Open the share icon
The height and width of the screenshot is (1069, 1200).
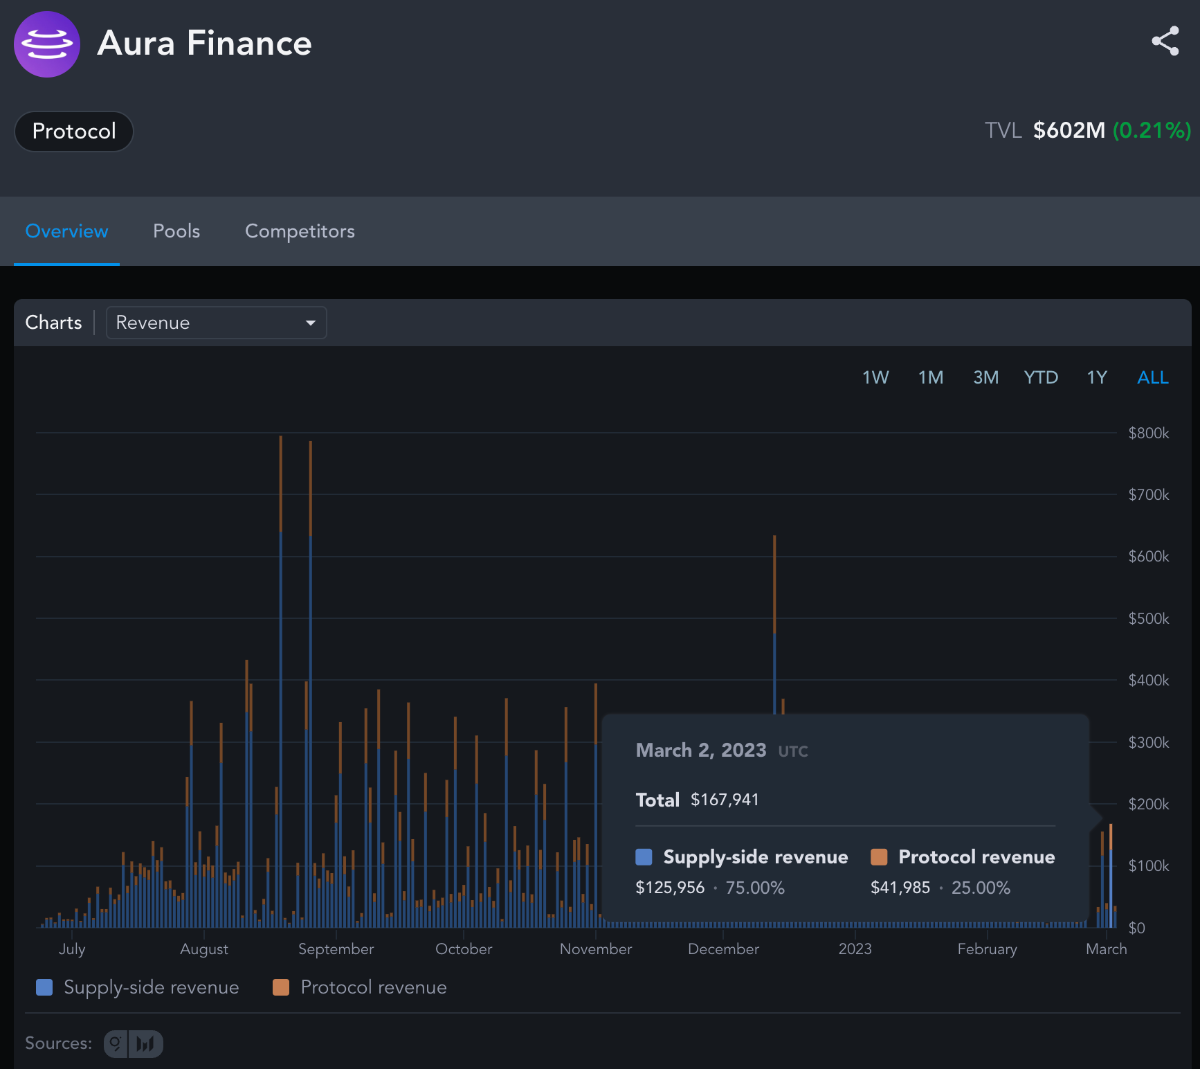pyautogui.click(x=1165, y=41)
